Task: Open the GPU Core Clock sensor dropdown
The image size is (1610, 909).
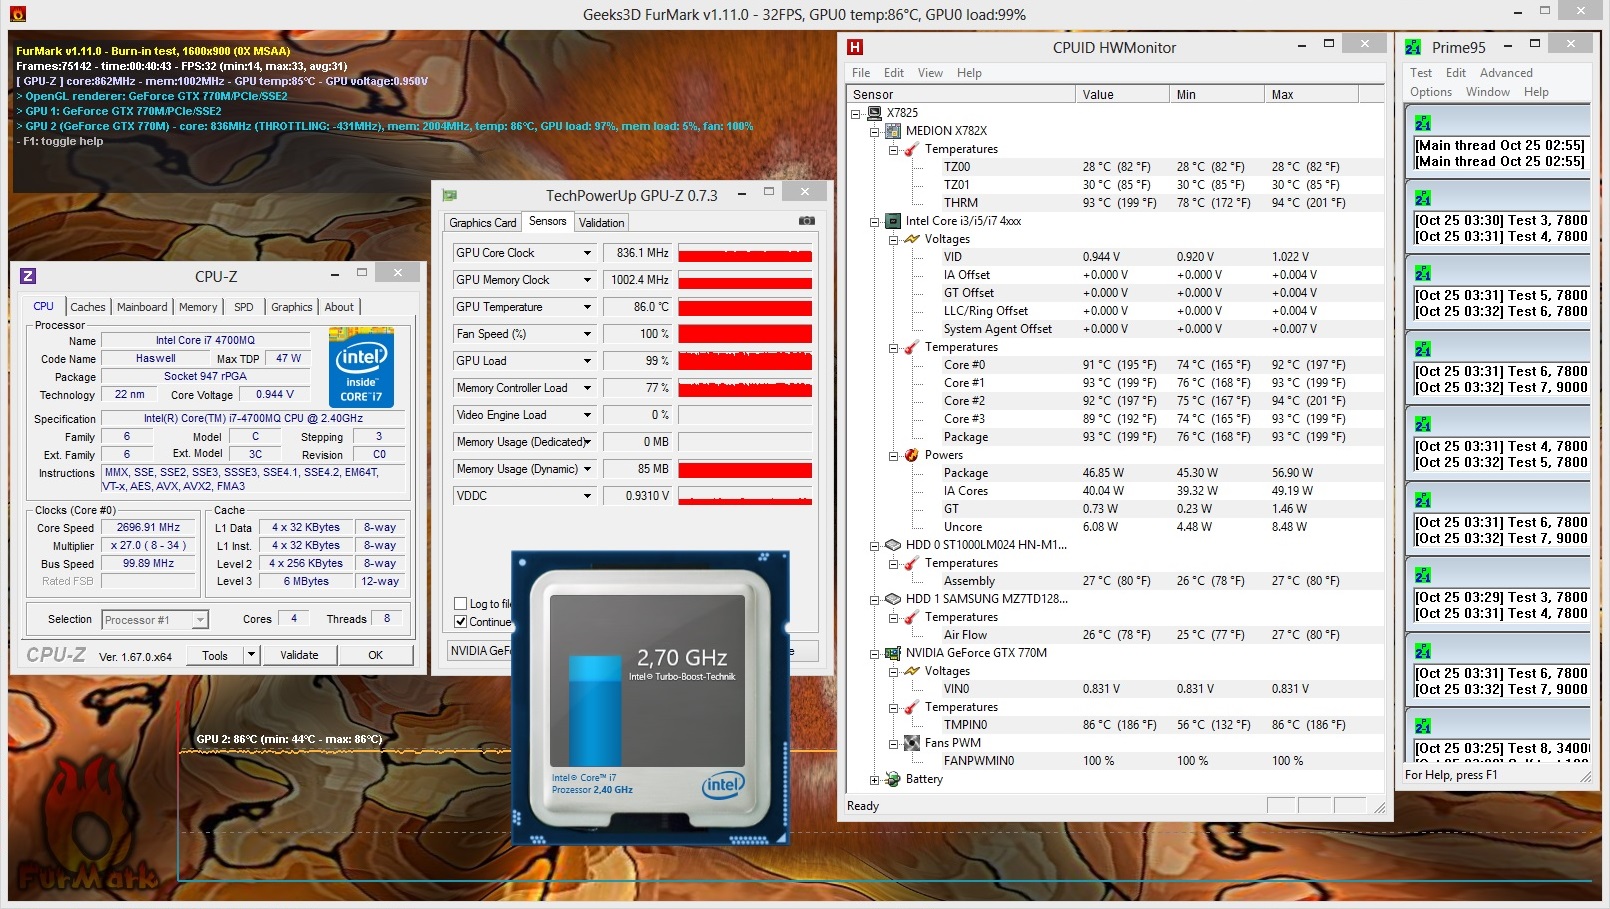Action: coord(588,253)
